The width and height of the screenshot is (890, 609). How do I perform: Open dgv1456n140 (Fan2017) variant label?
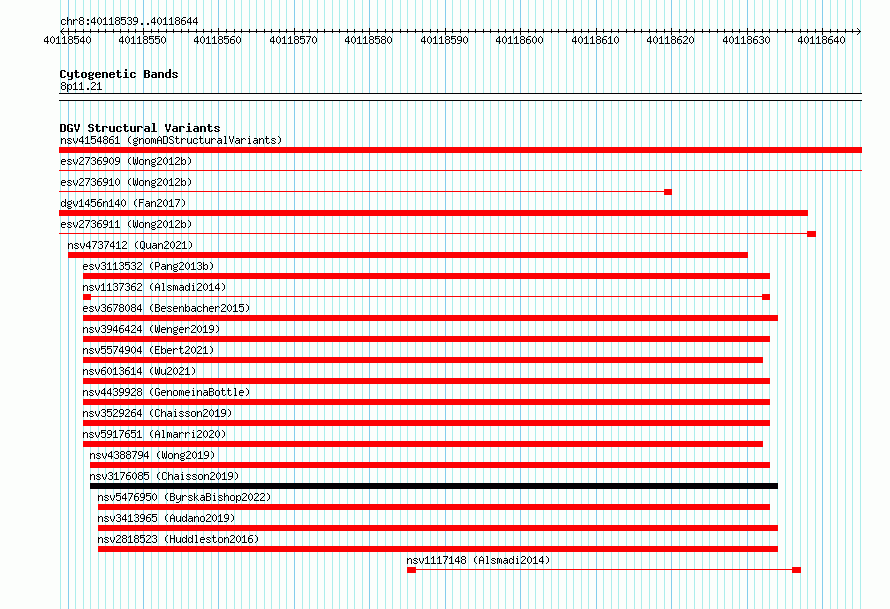[123, 203]
